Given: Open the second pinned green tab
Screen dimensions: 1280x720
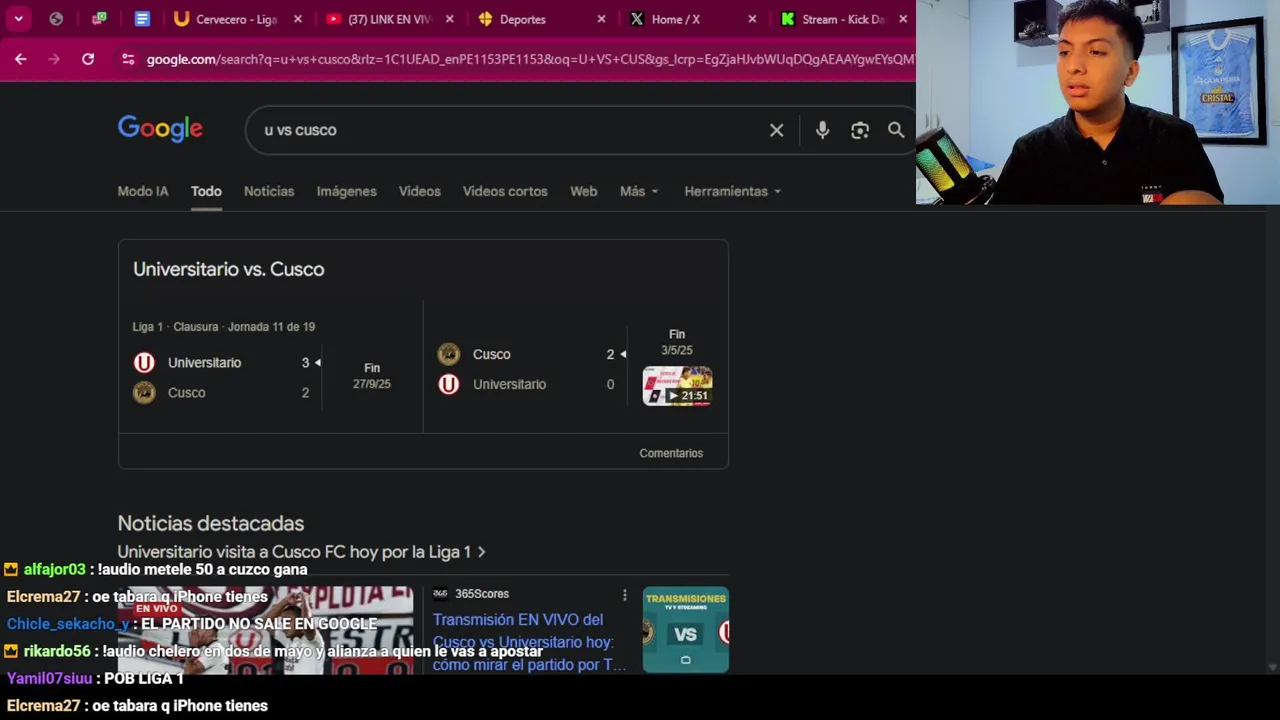Looking at the screenshot, I should tap(99, 19).
